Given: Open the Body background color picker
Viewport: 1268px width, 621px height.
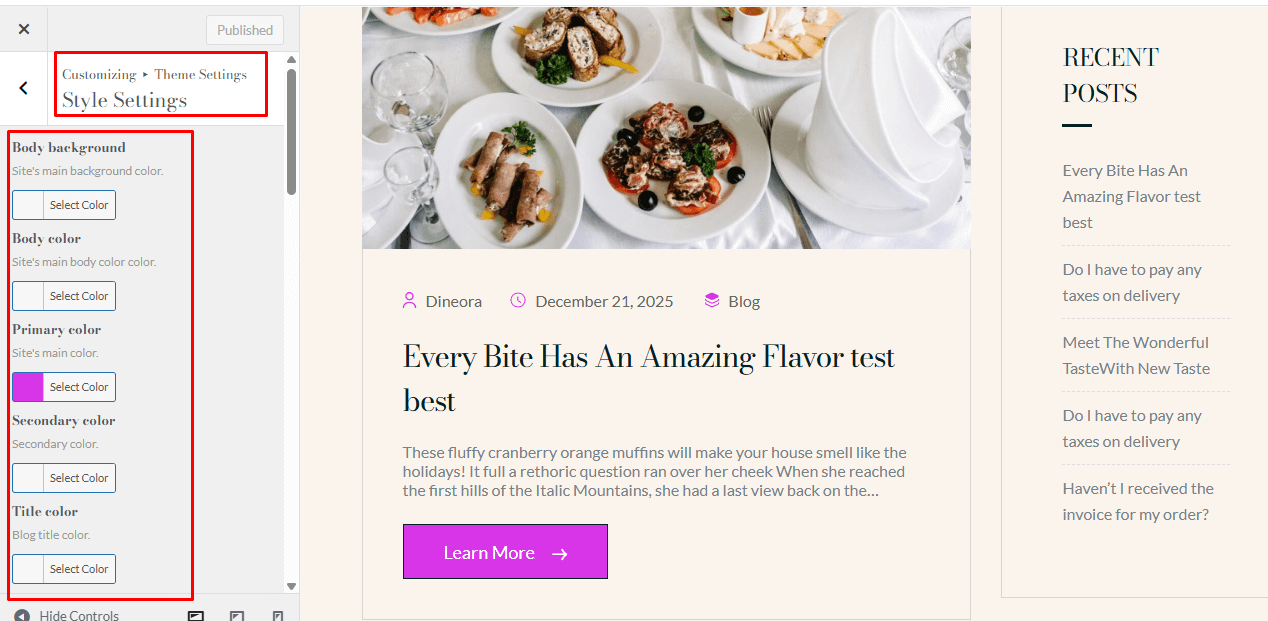Looking at the screenshot, I should [x=64, y=205].
